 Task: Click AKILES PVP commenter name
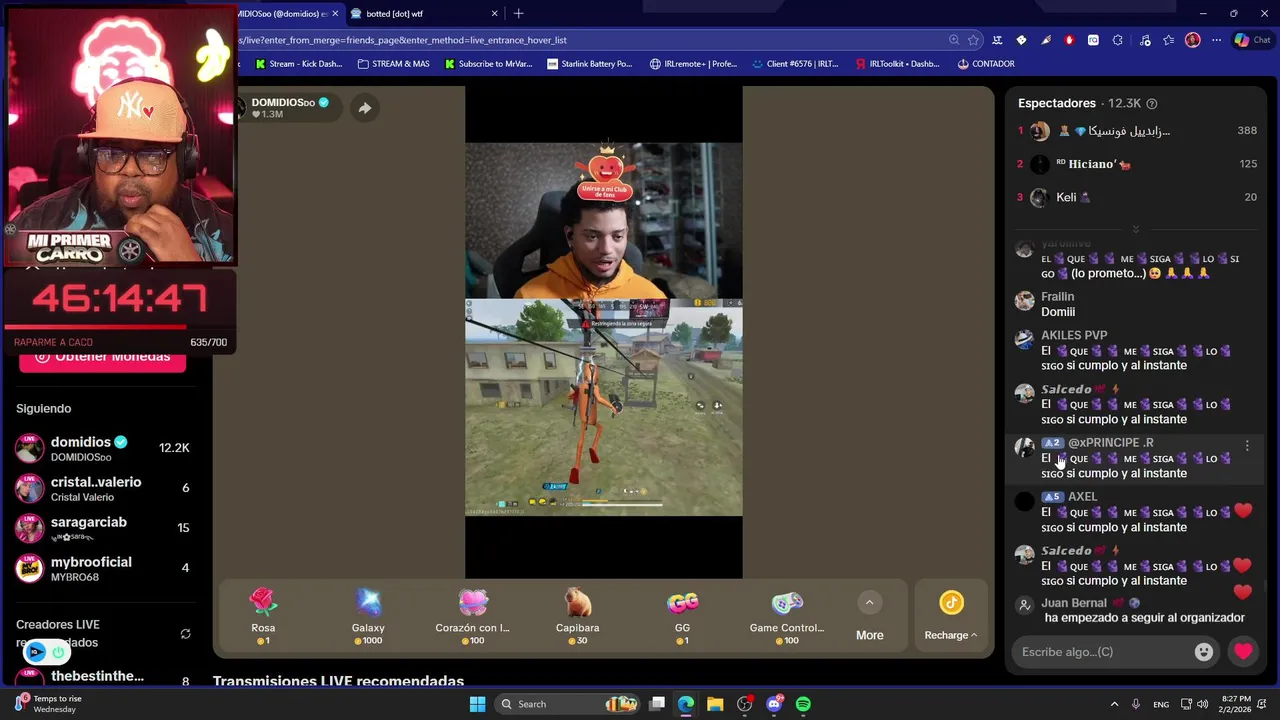1074,335
